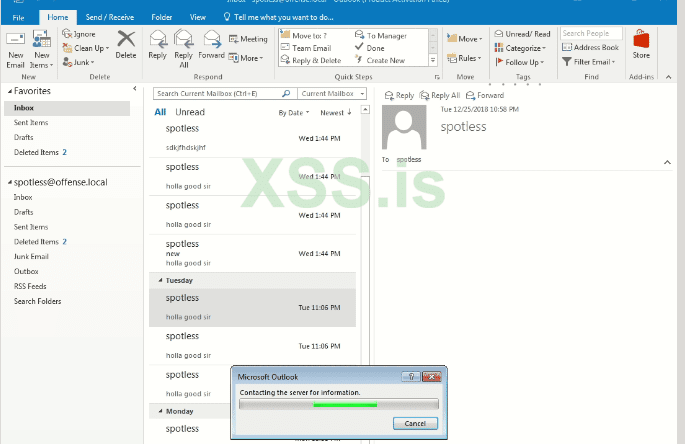Open the RSS Feeds folder
This screenshot has width=685, height=444.
[x=30, y=286]
